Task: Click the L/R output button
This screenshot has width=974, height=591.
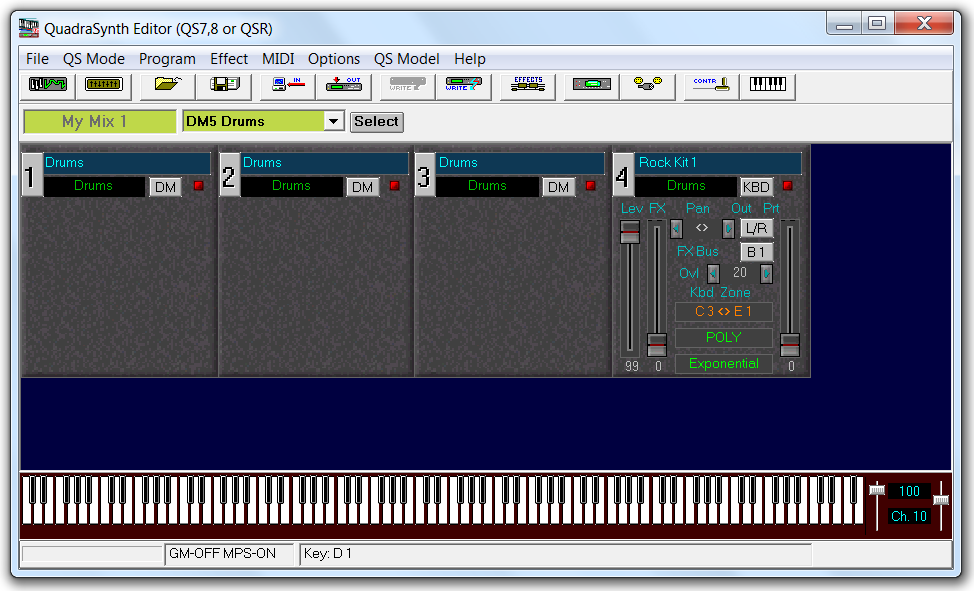Action: pos(756,229)
